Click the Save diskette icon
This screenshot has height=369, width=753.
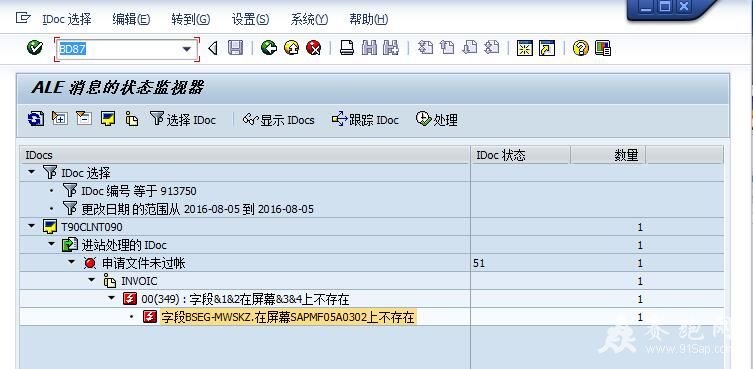(x=235, y=48)
